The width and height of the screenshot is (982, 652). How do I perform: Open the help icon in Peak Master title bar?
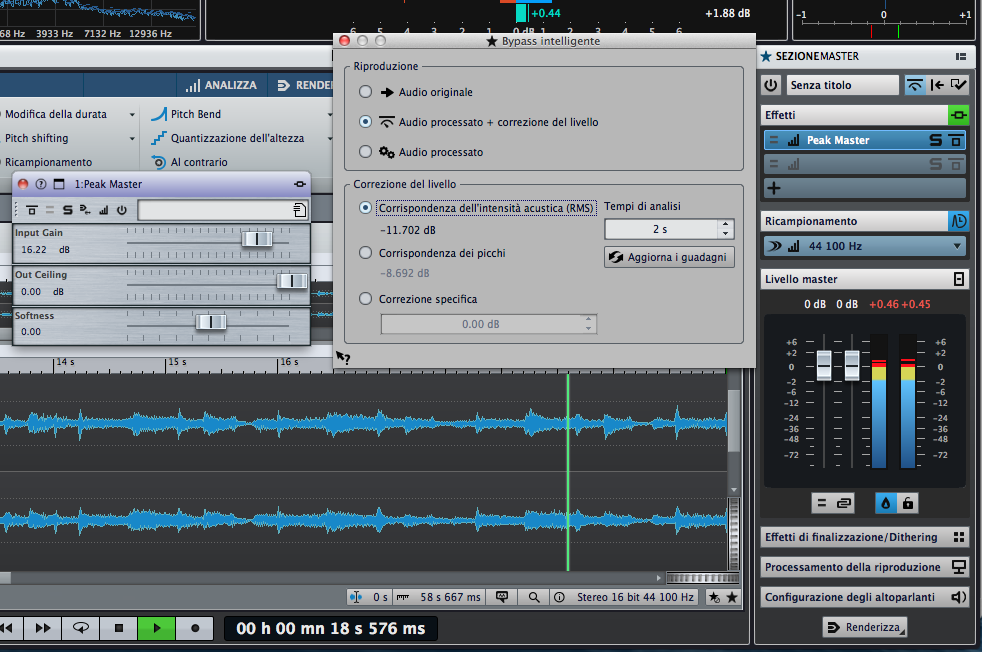[41, 184]
